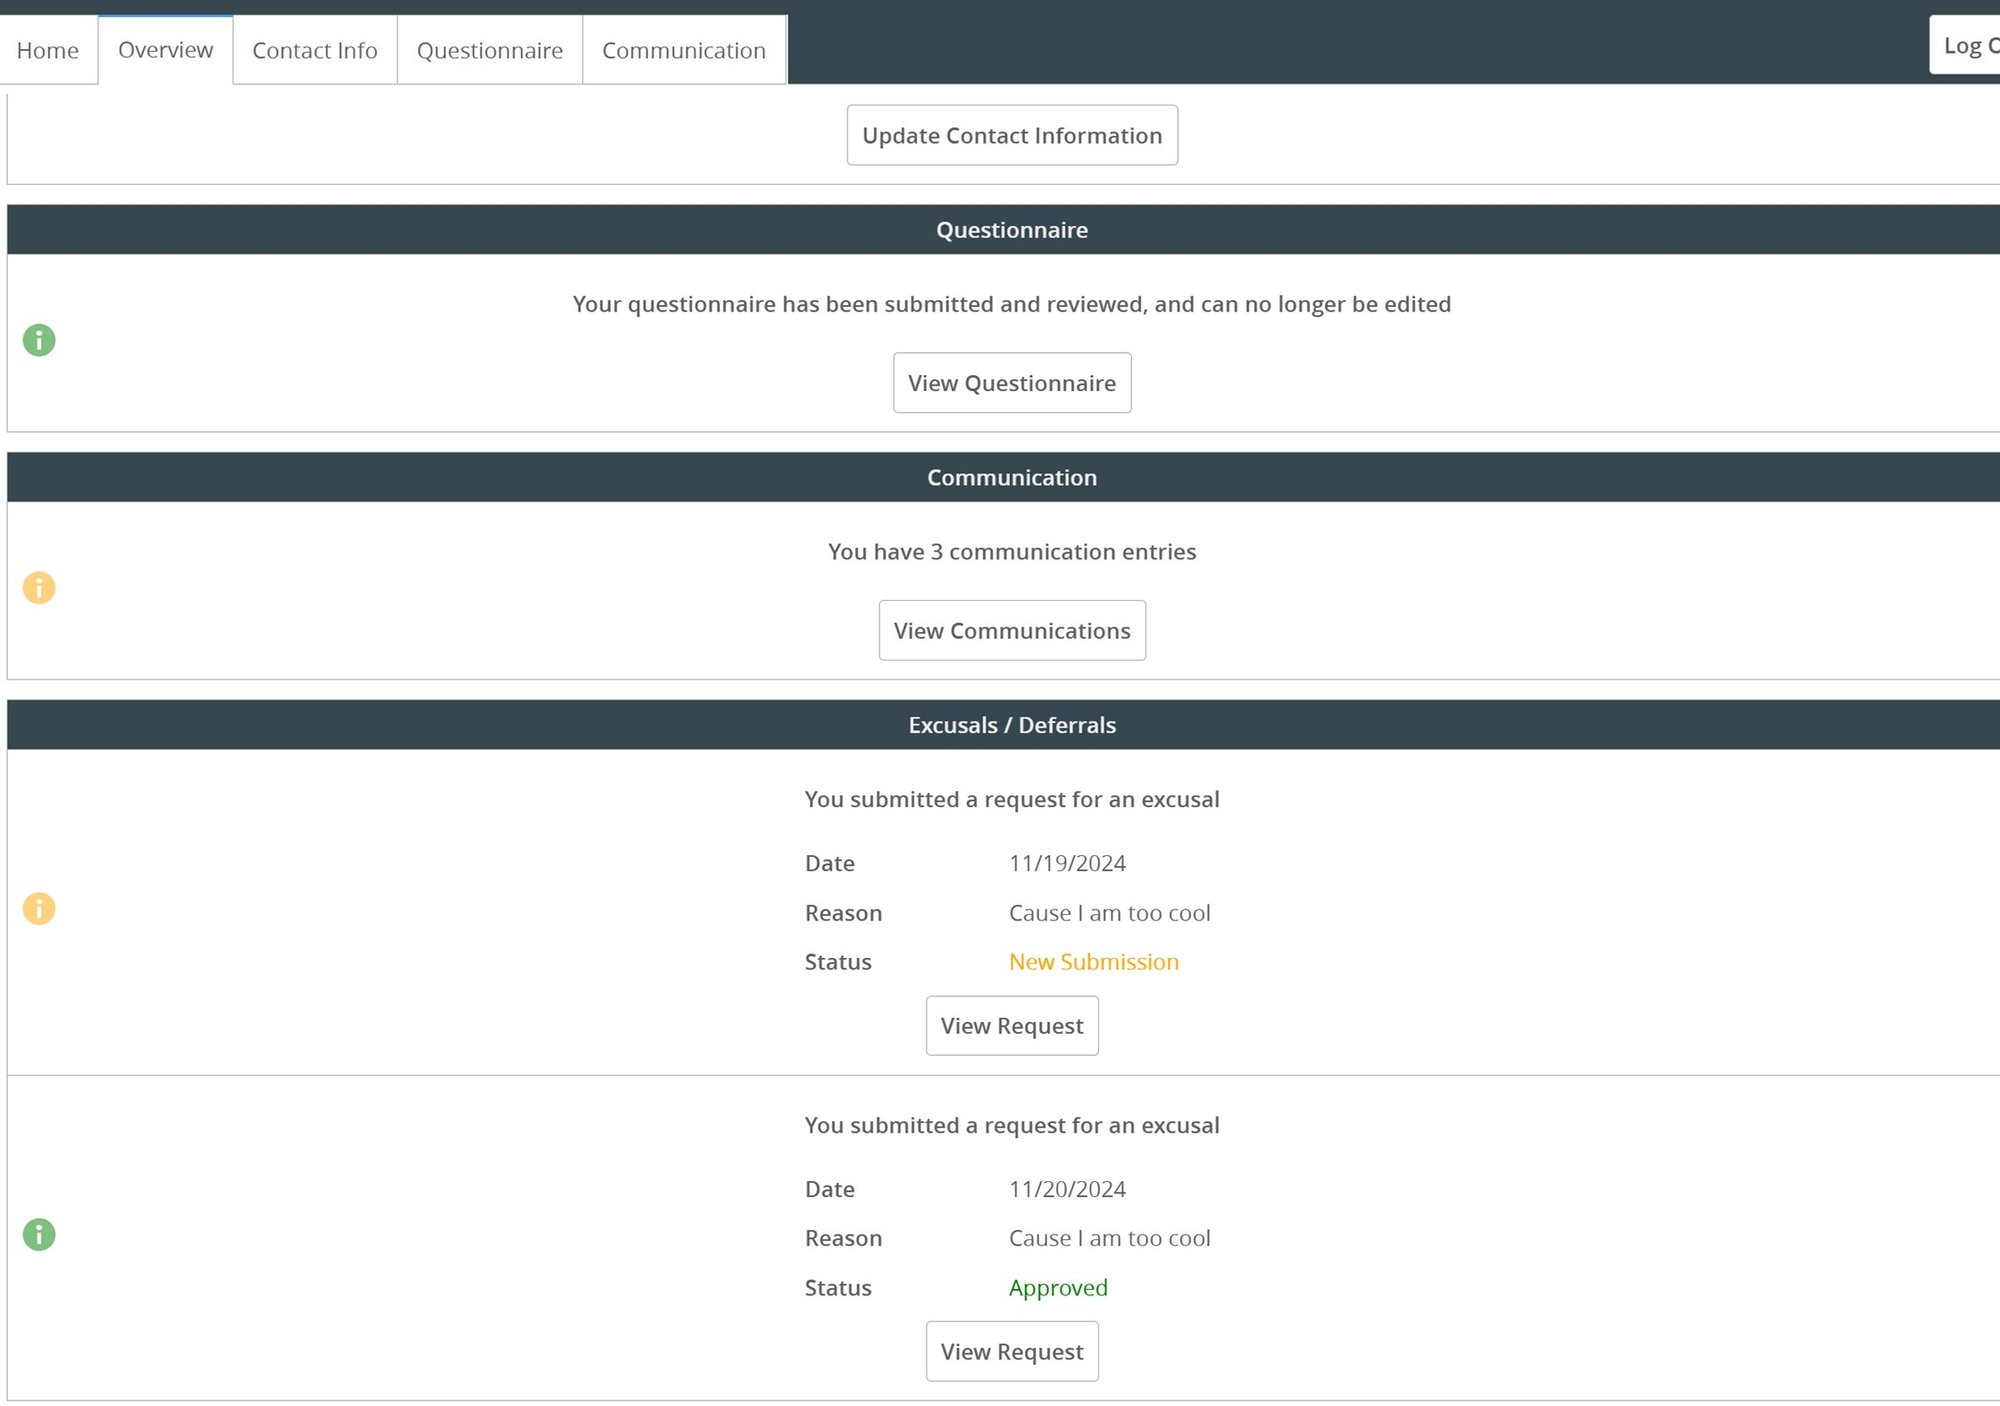Open Contact Info tab
The image size is (2000, 1406).
coord(313,49)
